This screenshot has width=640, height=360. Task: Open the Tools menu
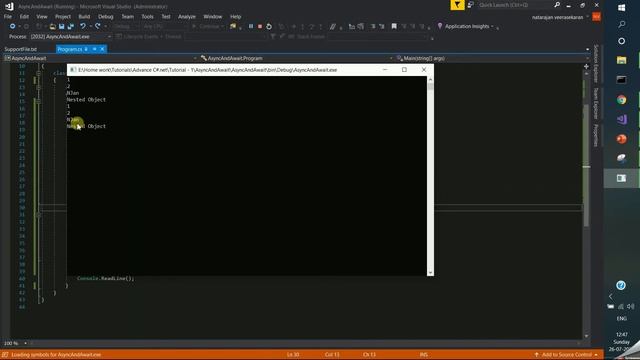point(147,17)
